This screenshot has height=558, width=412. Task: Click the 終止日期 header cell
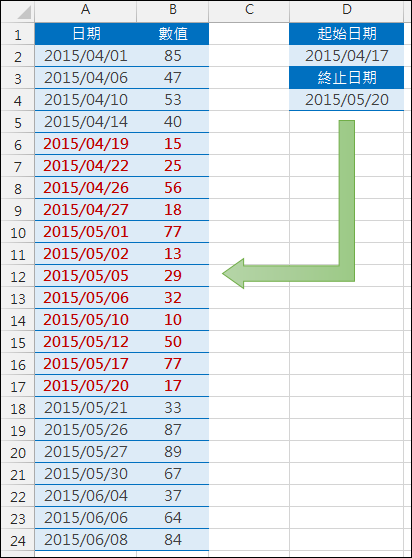click(347, 78)
